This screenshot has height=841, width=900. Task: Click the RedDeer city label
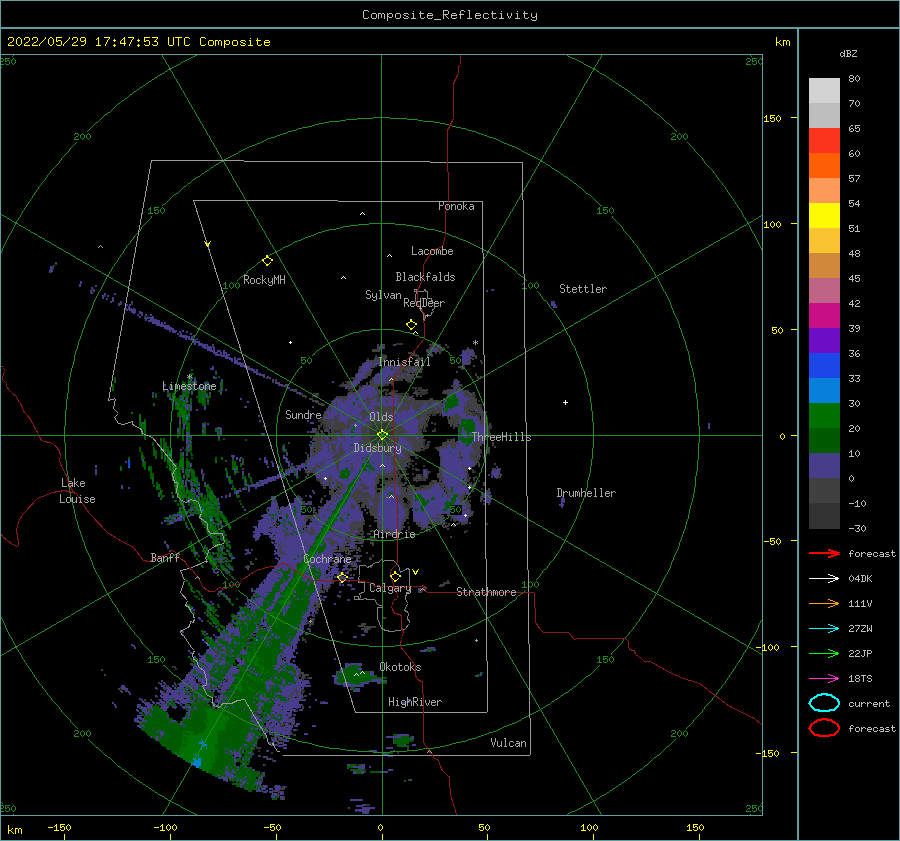424,303
